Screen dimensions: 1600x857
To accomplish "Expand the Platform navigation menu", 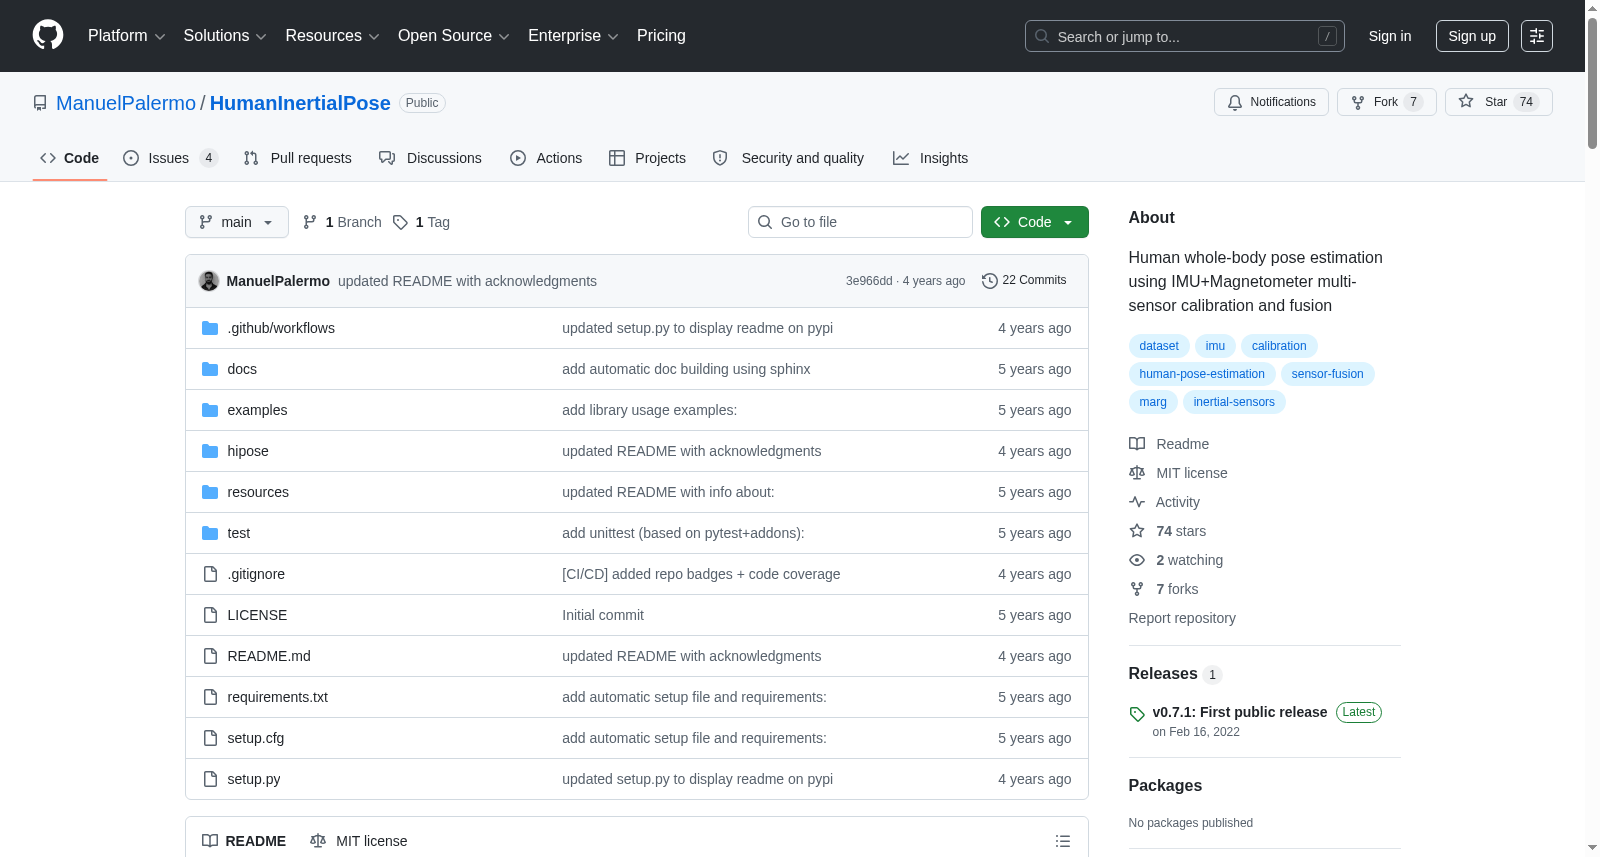I will [x=126, y=36].
